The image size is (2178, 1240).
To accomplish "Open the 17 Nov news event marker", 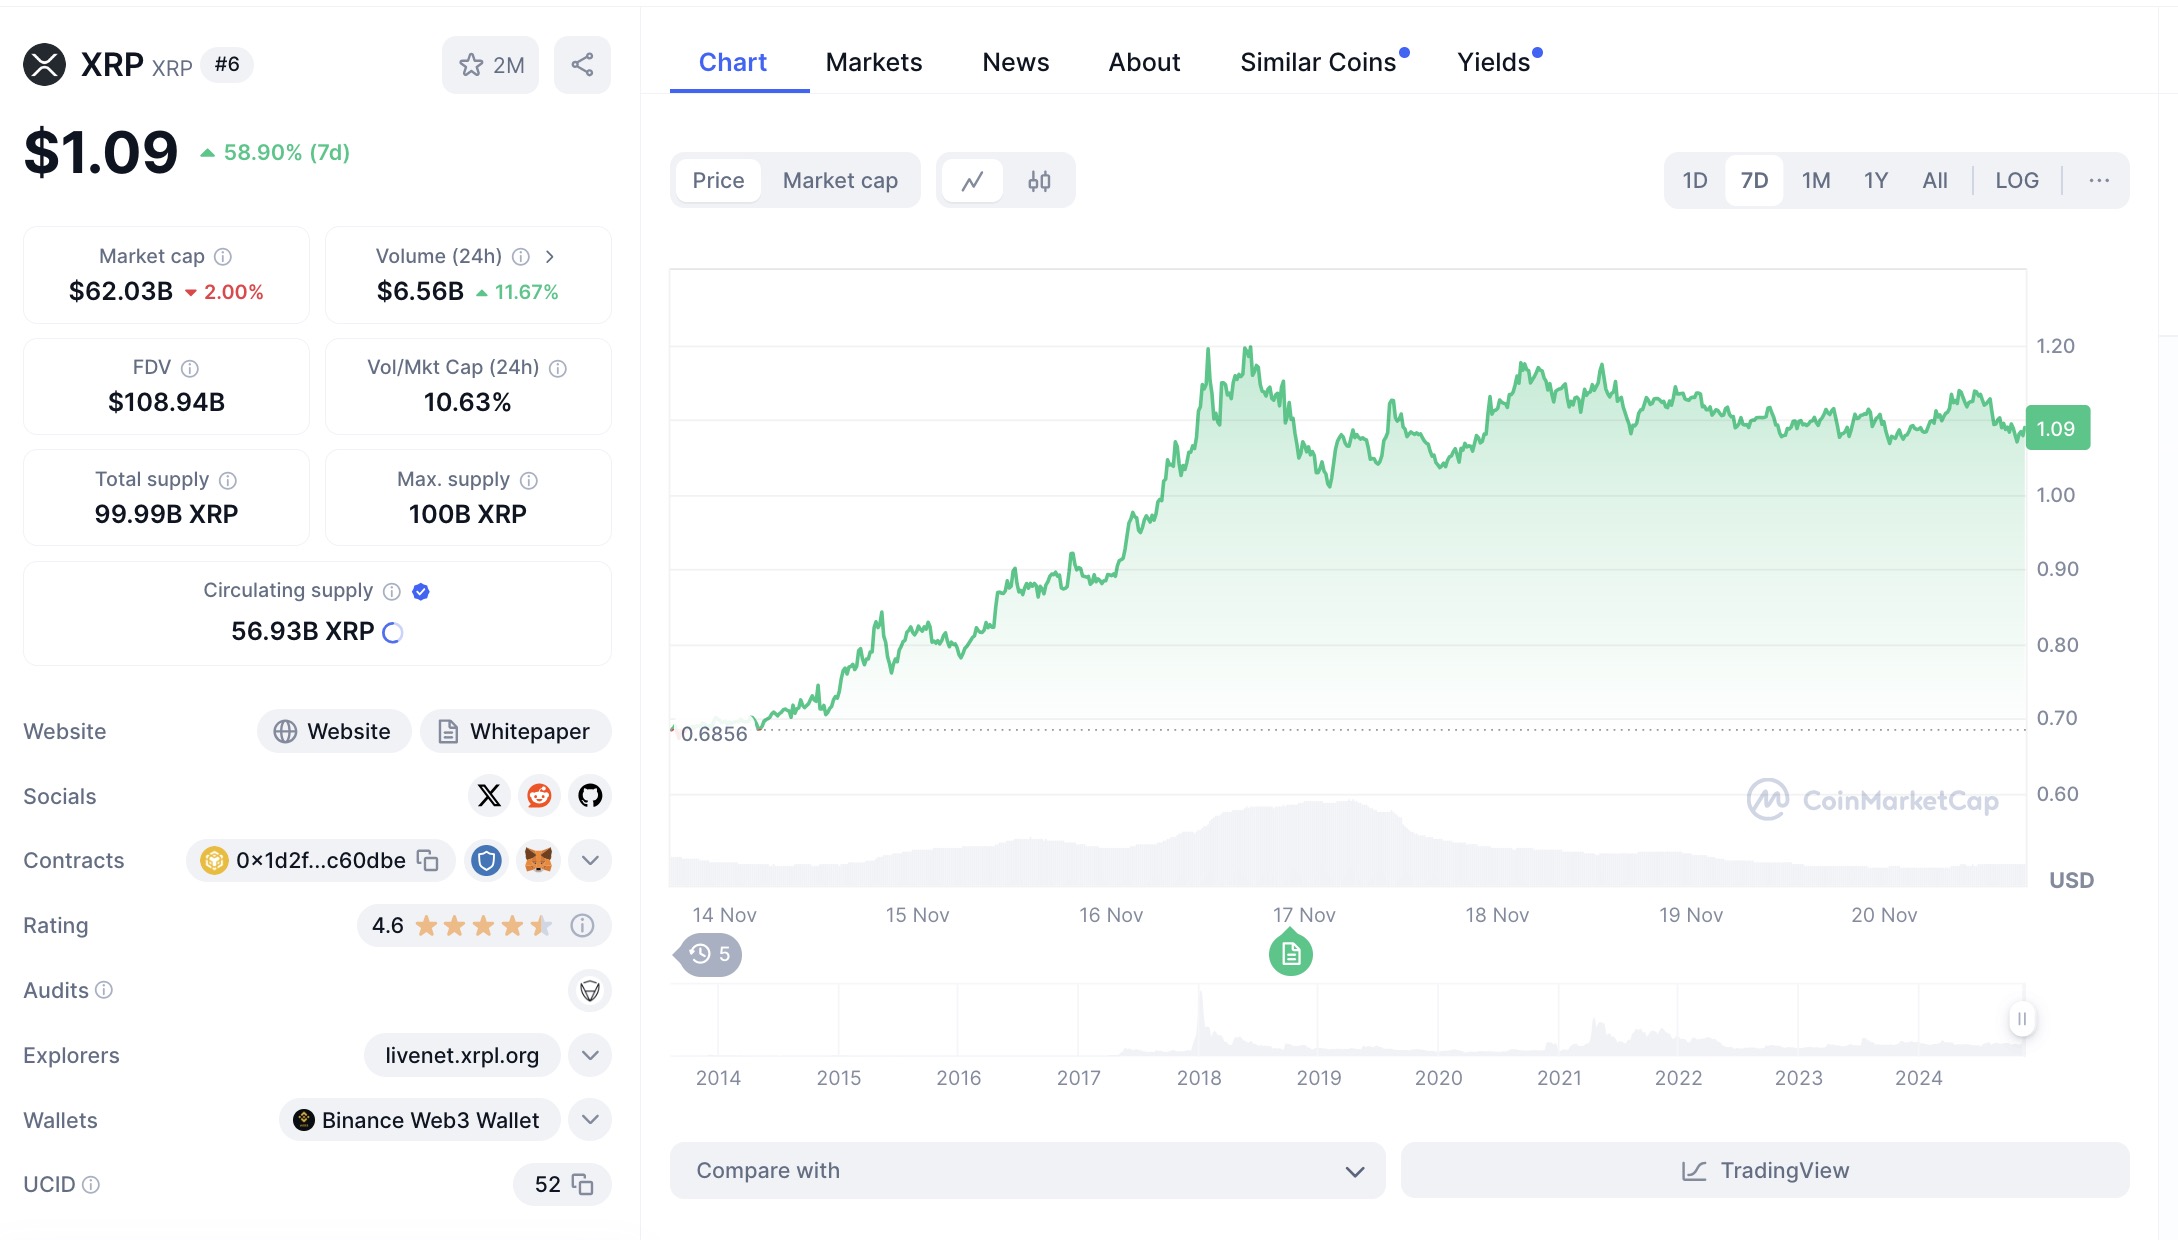I will (x=1291, y=954).
